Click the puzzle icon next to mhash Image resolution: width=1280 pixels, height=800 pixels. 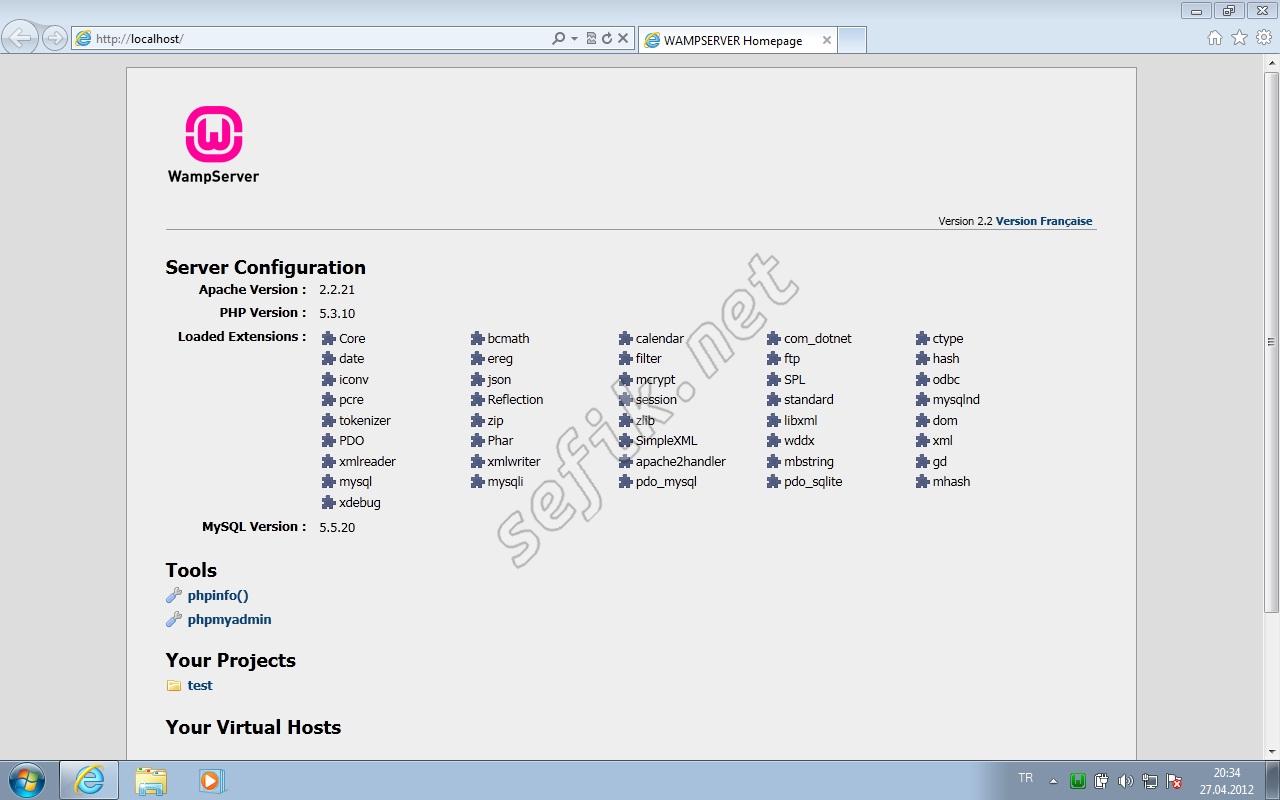click(x=923, y=481)
